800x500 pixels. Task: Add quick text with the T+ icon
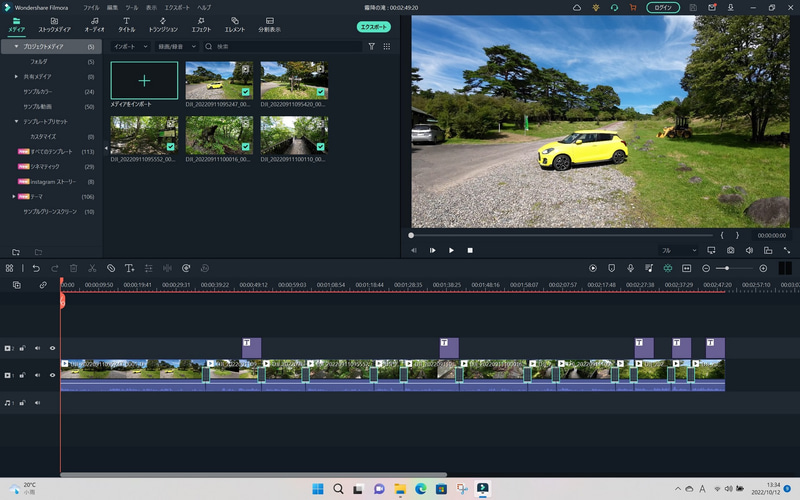point(130,268)
